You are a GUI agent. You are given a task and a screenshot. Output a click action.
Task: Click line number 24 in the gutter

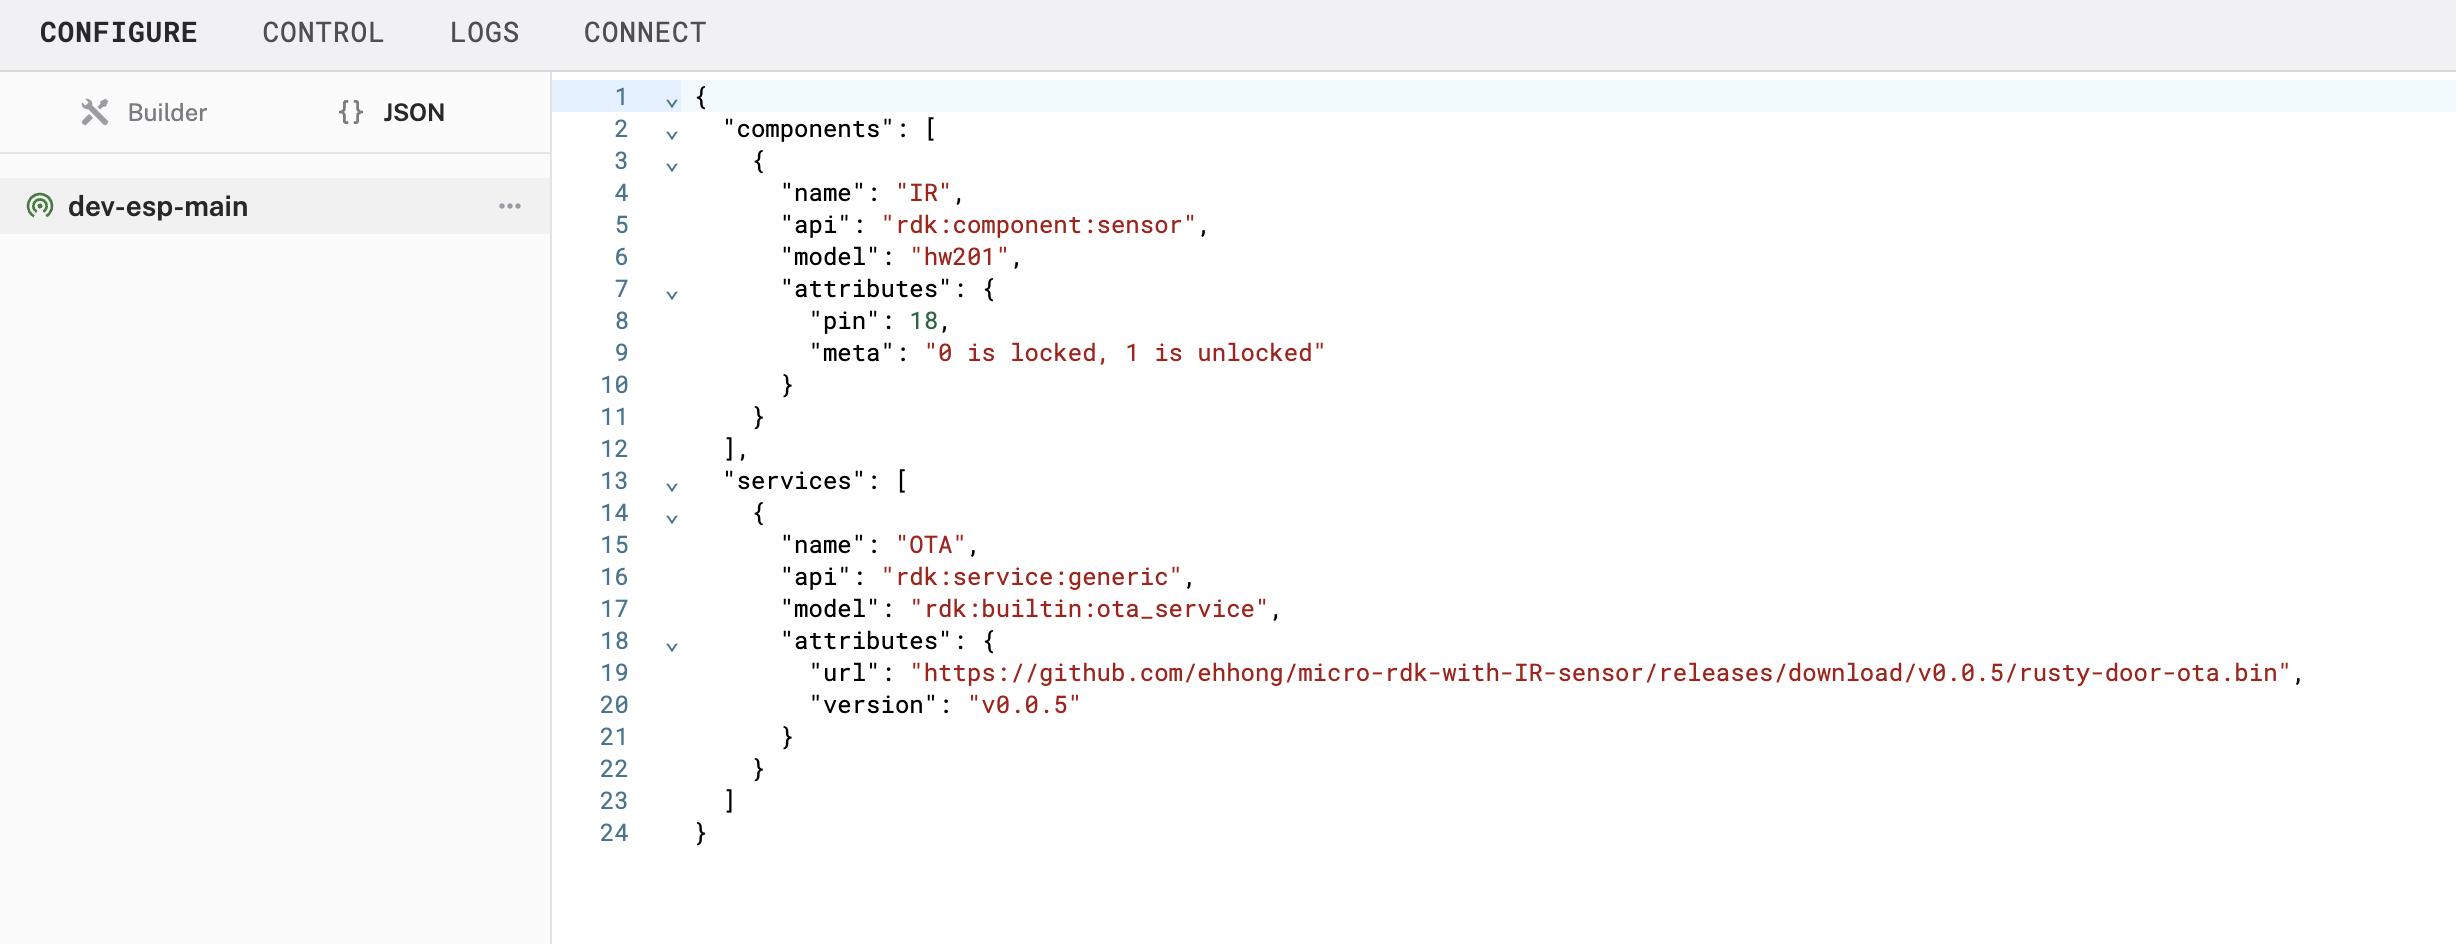pyautogui.click(x=614, y=833)
